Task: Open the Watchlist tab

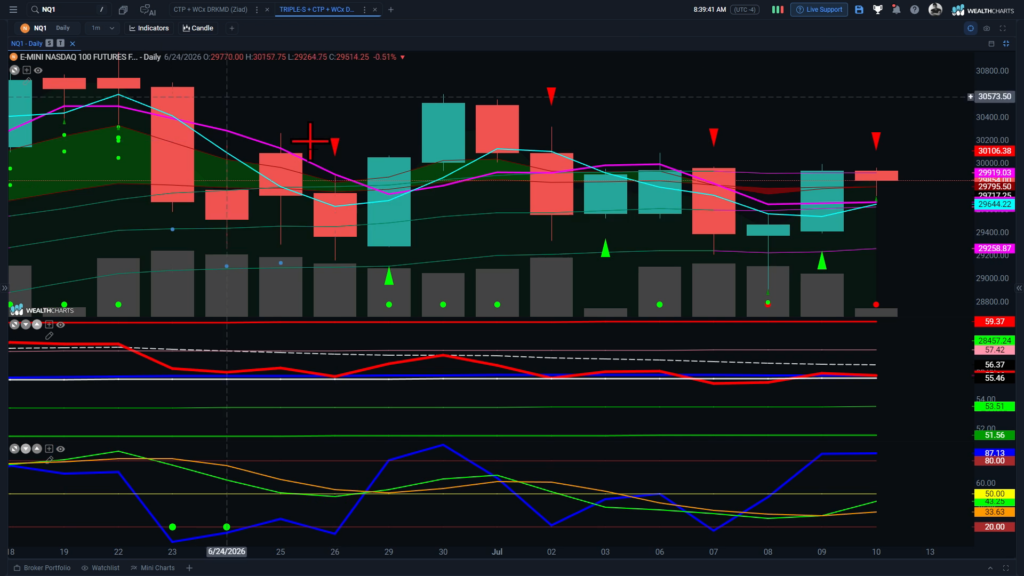Action: 101,568
